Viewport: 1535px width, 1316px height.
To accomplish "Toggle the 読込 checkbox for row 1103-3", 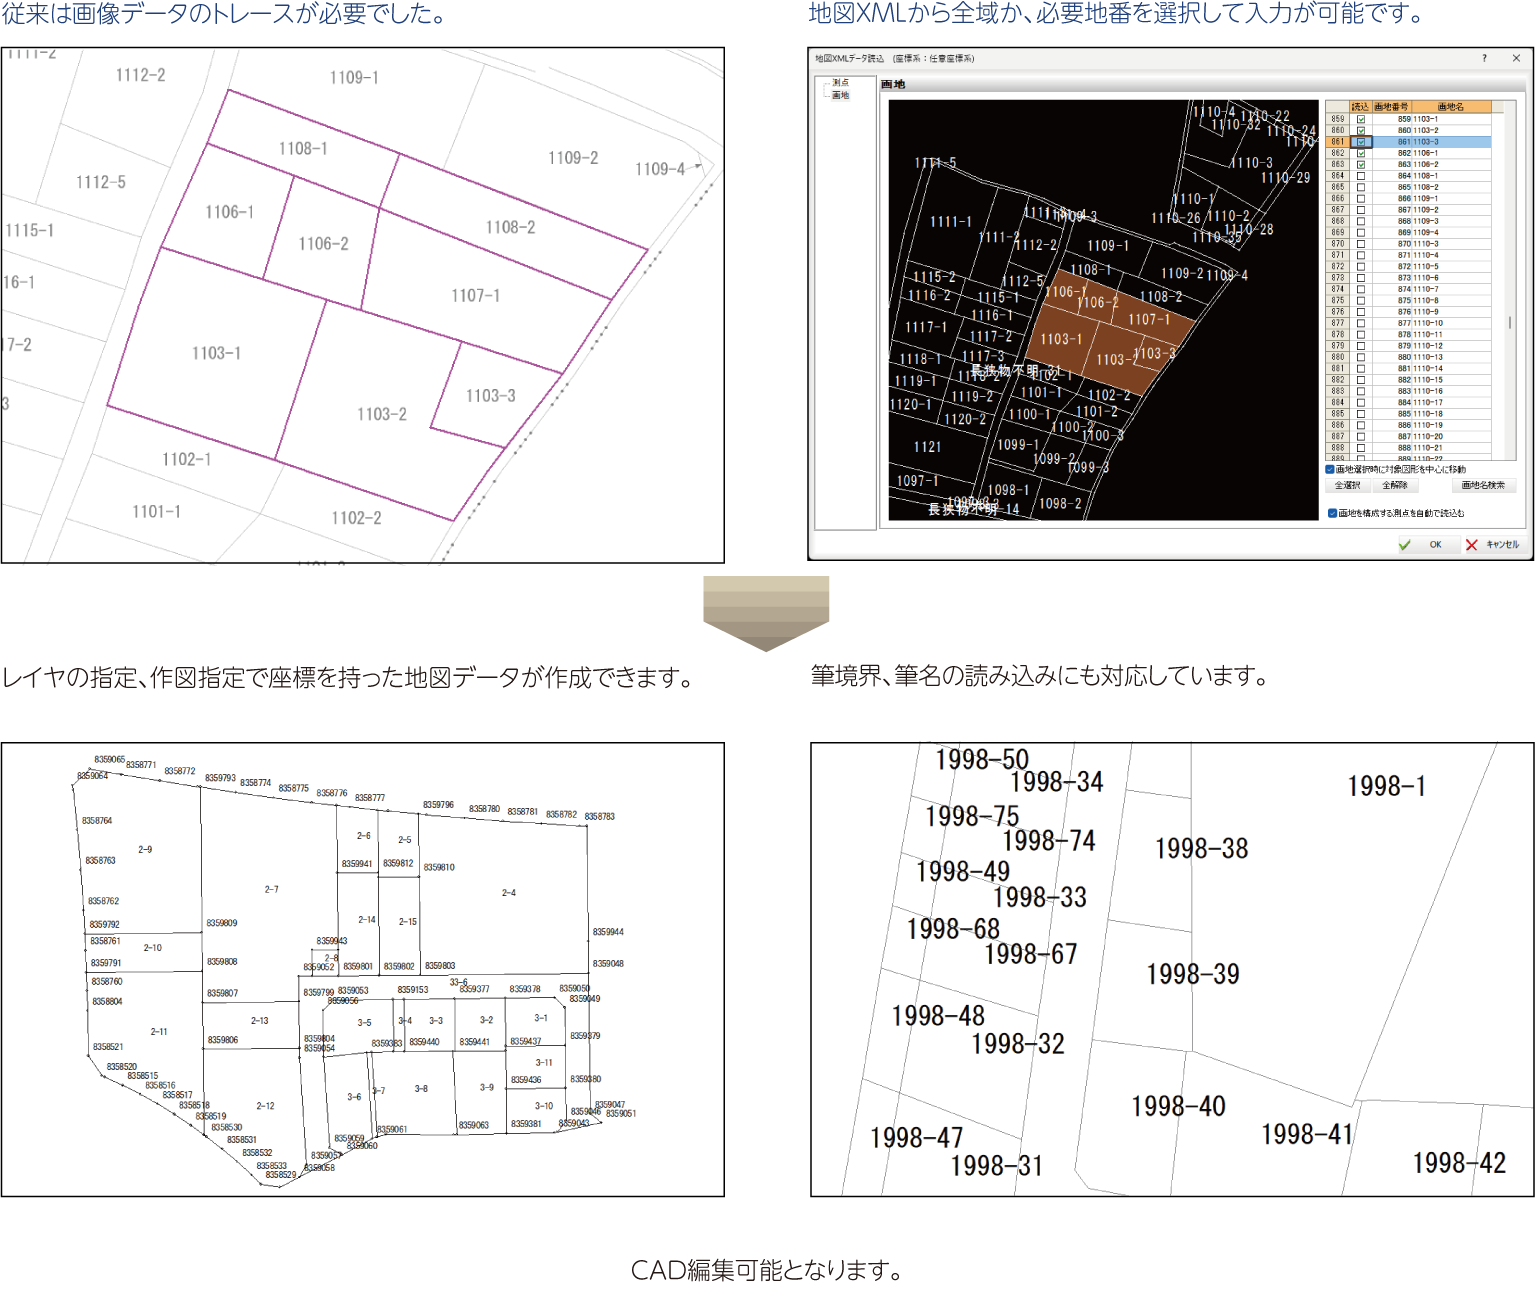I will click(x=1360, y=142).
